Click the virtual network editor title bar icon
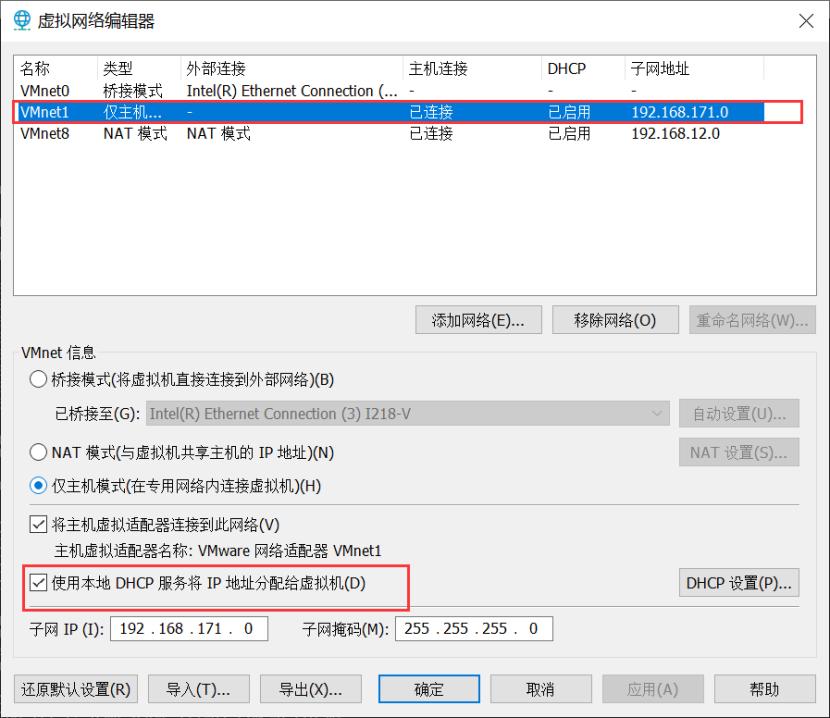Image resolution: width=830 pixels, height=718 pixels. [21, 20]
